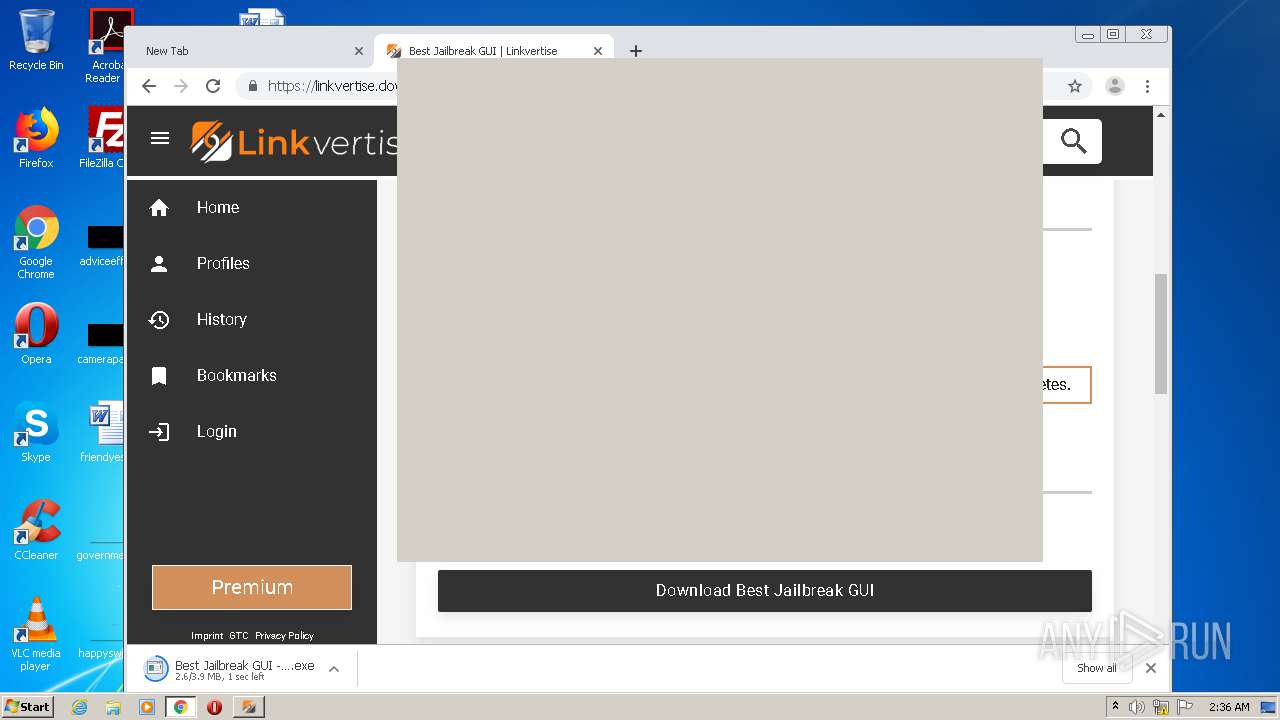Open Chrome taskbar button
Image resolution: width=1280 pixels, height=720 pixels.
tap(180, 707)
